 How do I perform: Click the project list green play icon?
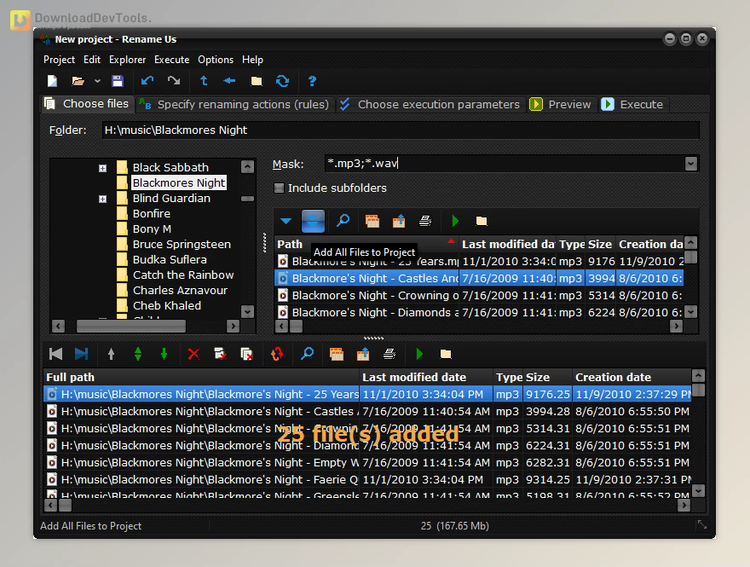tap(419, 354)
